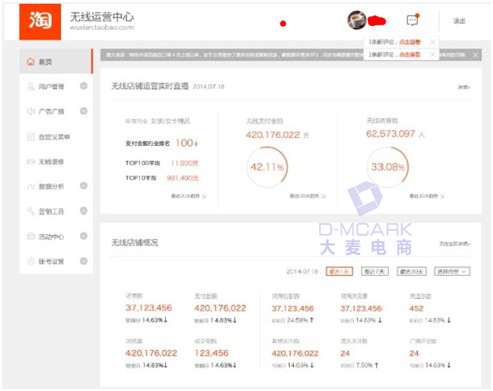Click the coffee-cup user avatar
The width and height of the screenshot is (493, 391).
click(x=357, y=20)
